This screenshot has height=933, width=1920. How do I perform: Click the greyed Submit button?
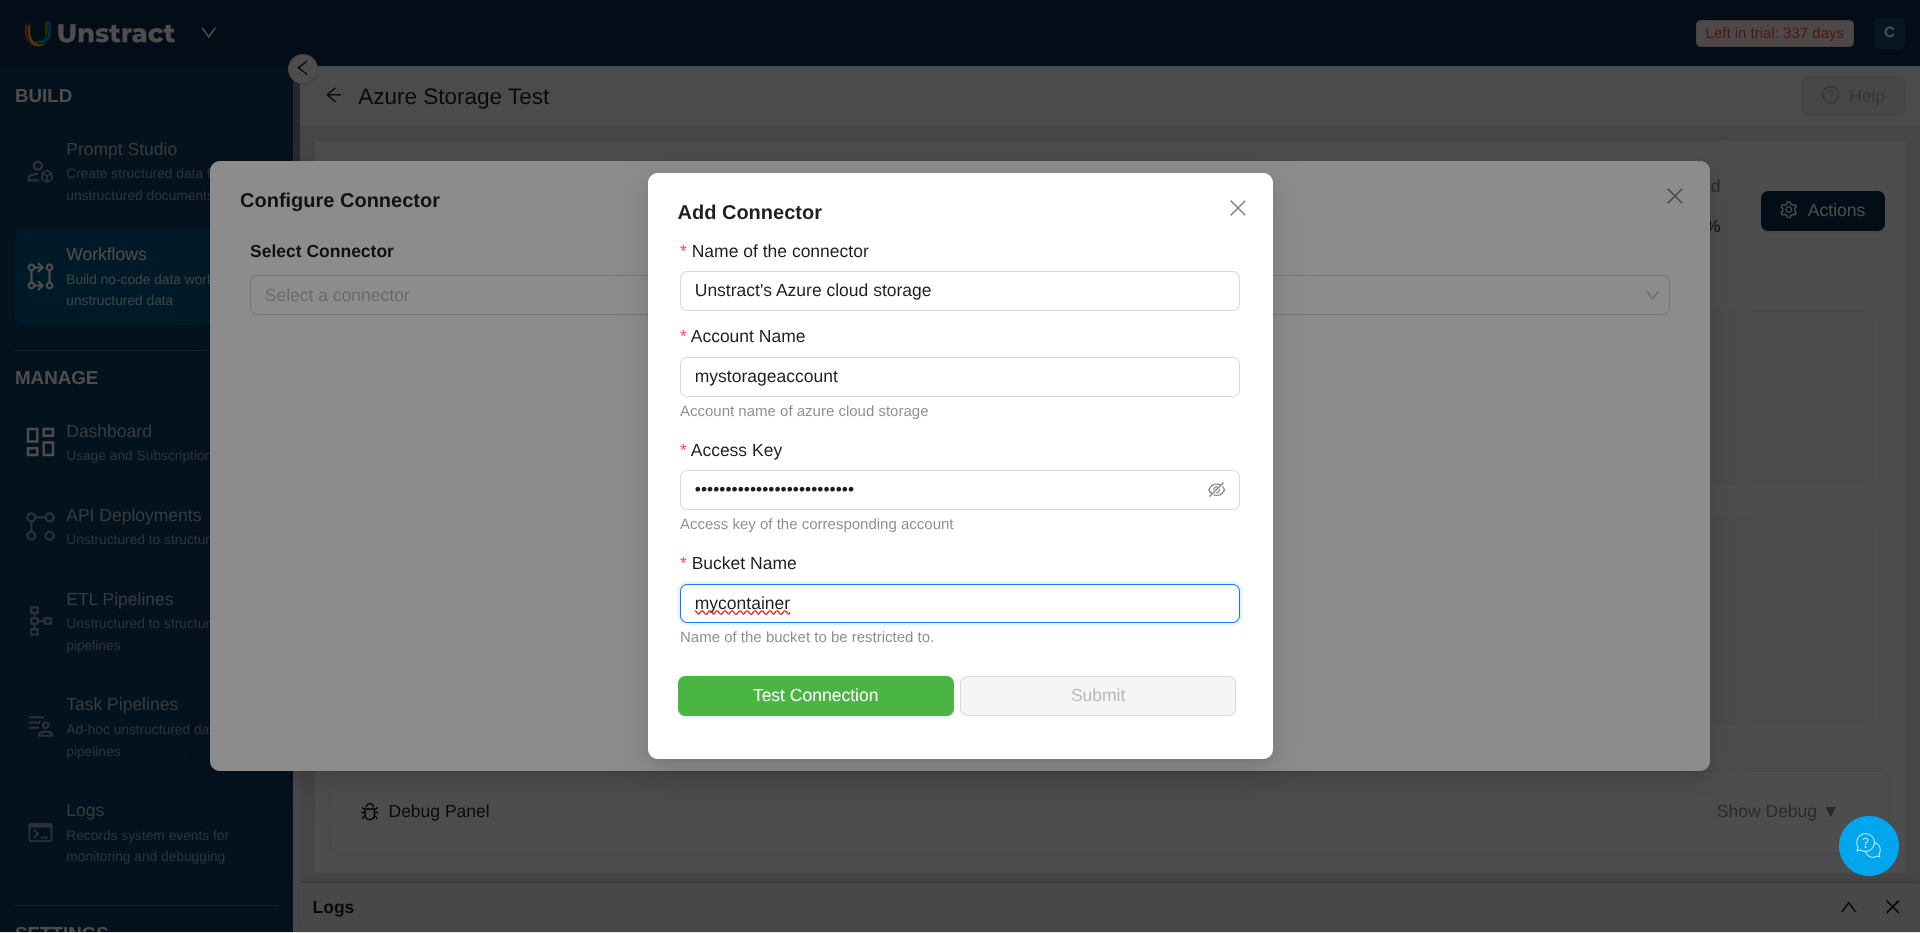1097,696
